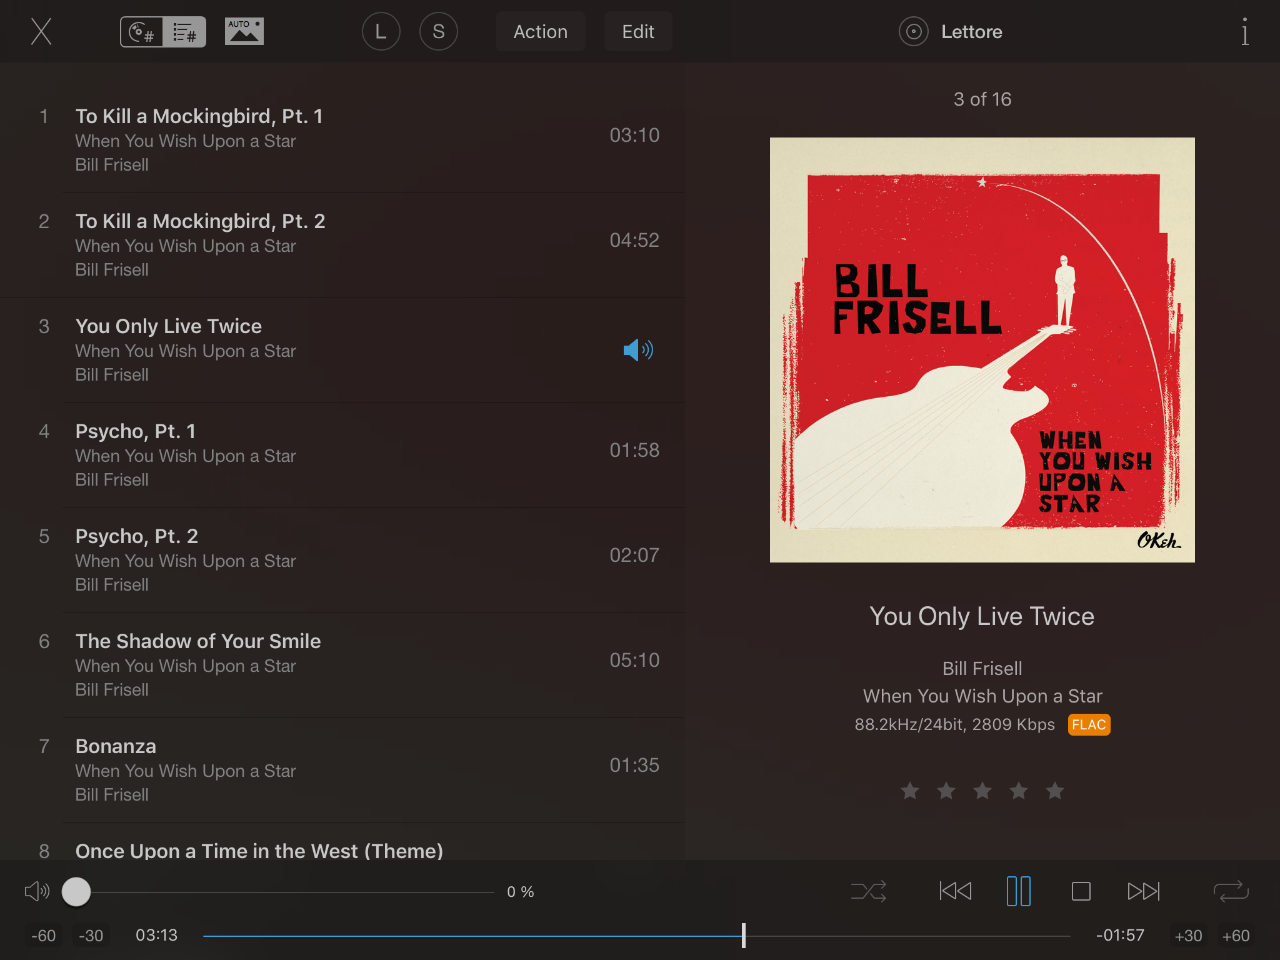Jump back 60 seconds
This screenshot has width=1280, height=960.
[44, 936]
